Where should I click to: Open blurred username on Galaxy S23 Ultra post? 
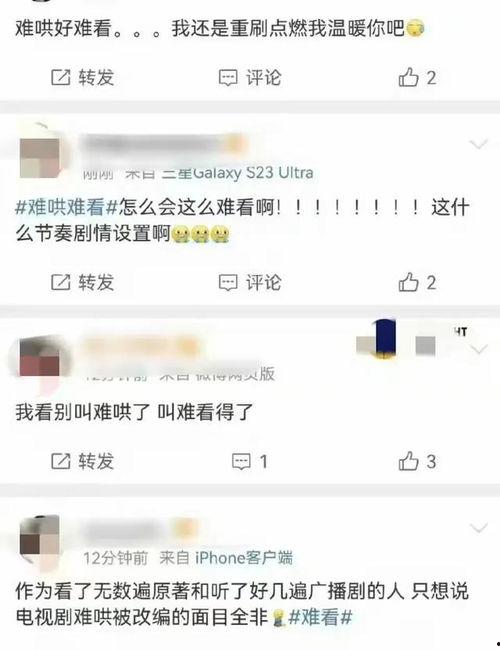pos(164,144)
